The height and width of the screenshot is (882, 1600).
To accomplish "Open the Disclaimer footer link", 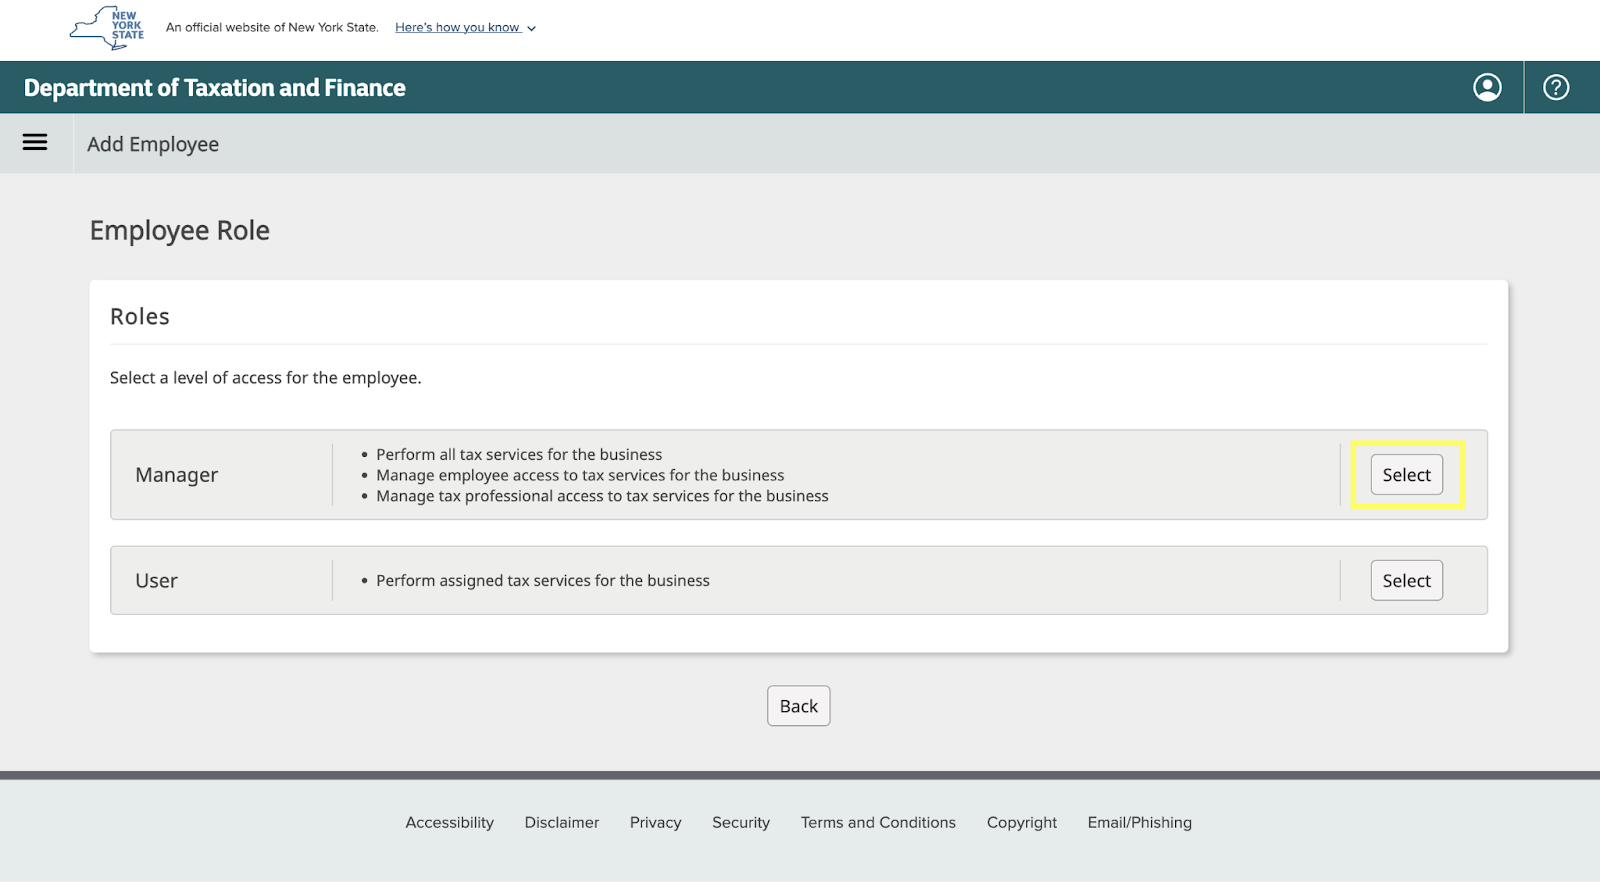I will pos(562,822).
